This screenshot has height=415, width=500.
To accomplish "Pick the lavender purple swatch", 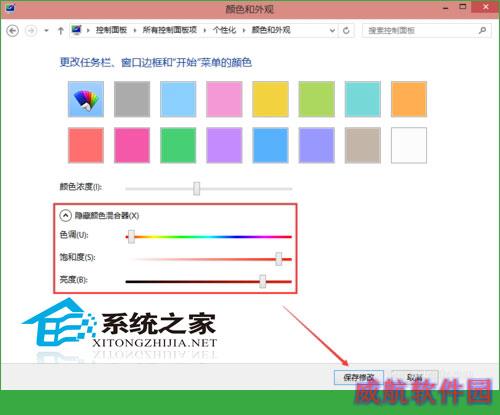I will click(224, 145).
